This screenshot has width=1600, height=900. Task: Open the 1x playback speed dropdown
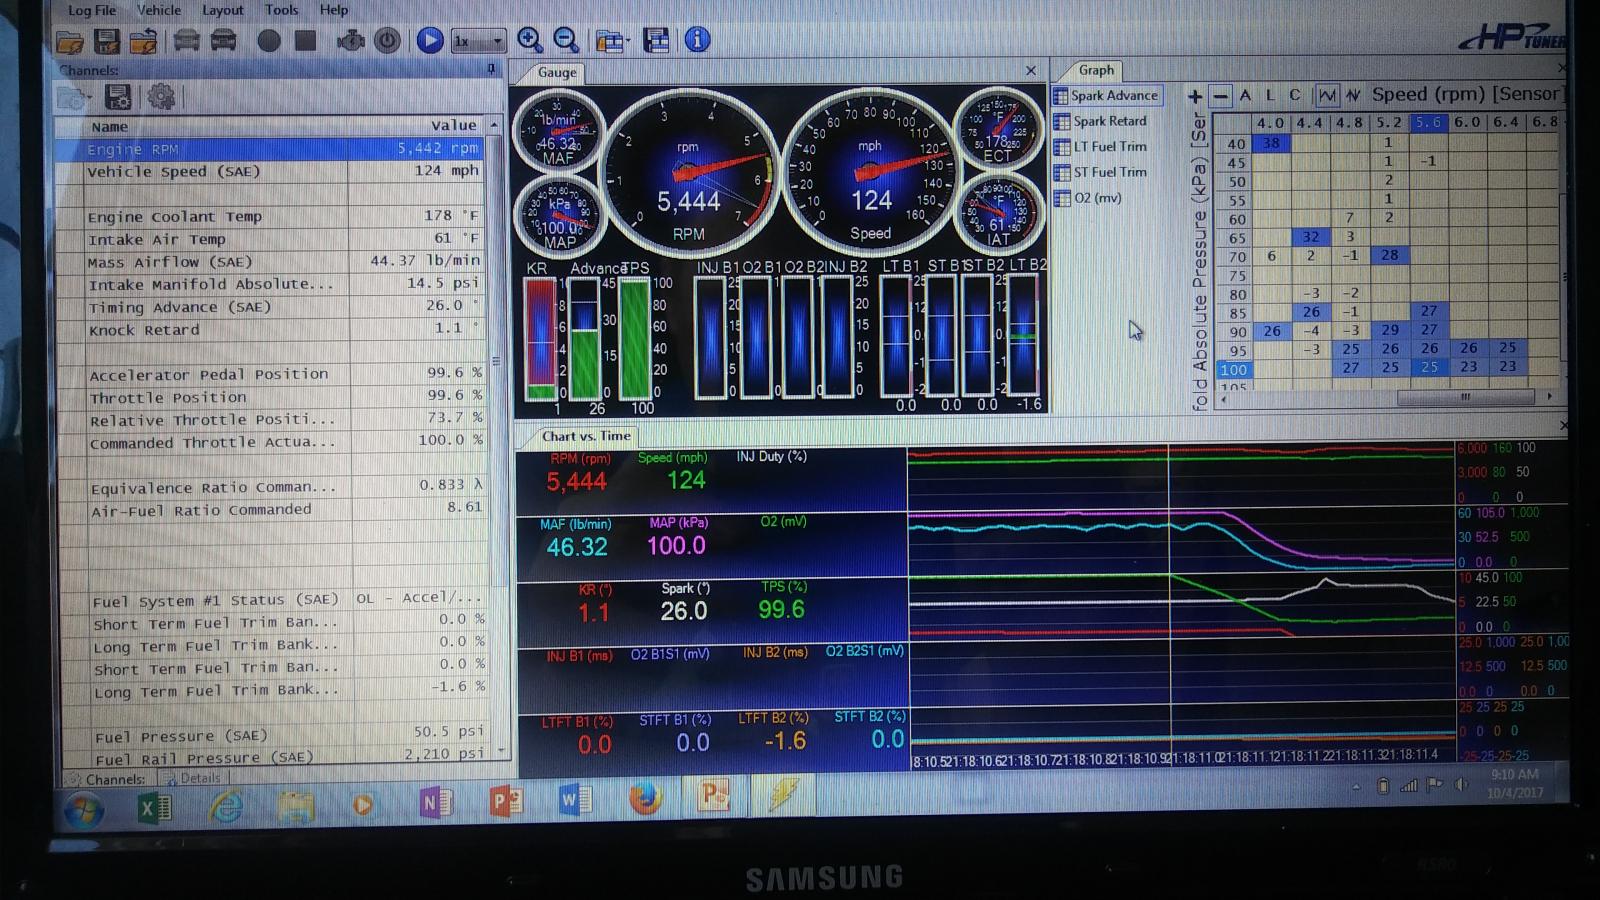[478, 41]
